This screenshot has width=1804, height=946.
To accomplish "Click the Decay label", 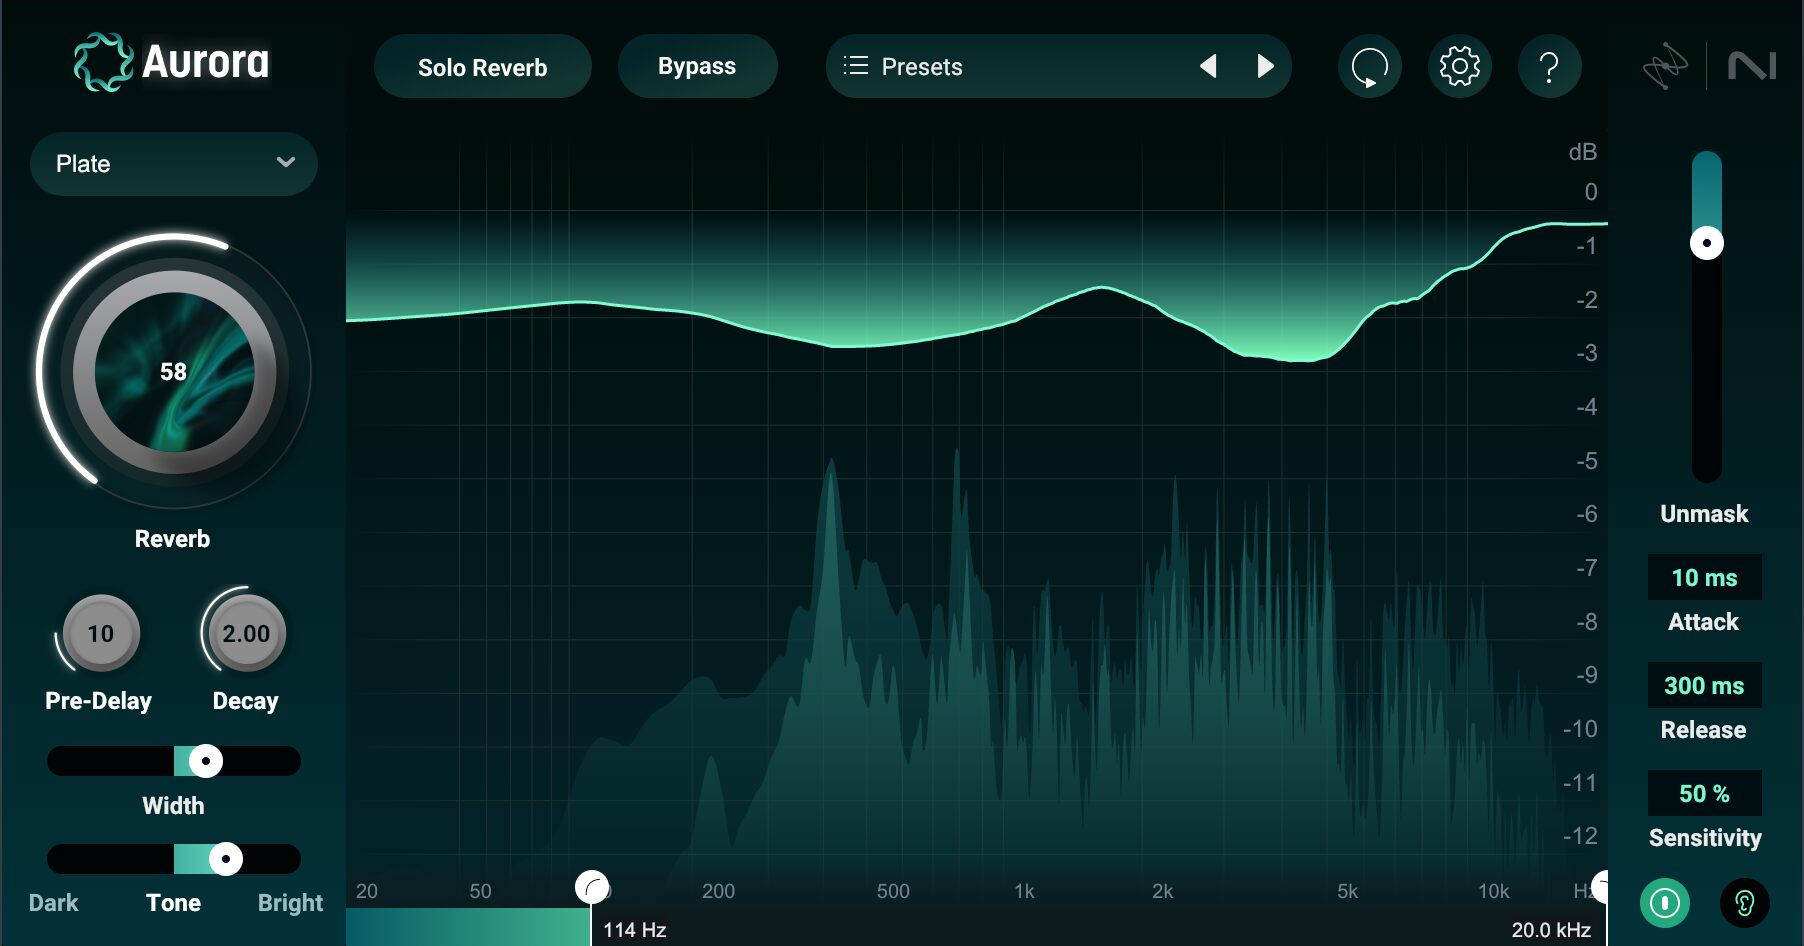I will [x=245, y=701].
